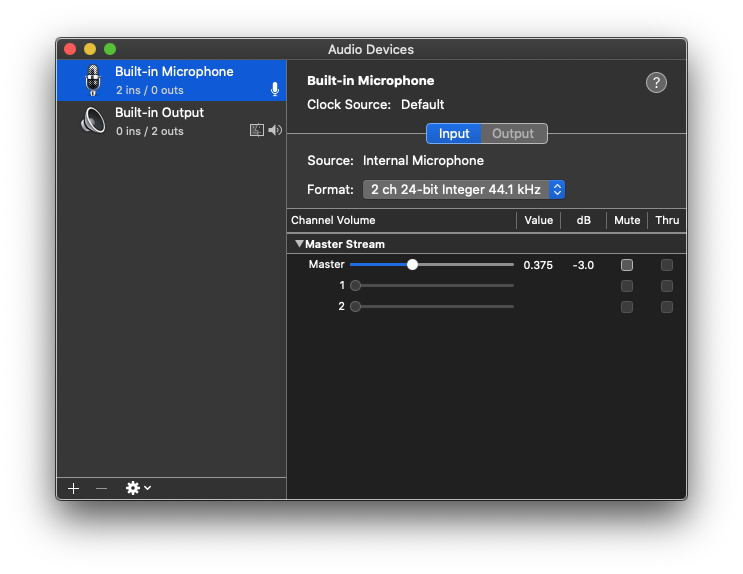
Task: Collapse the Master Stream disclosure triangle
Action: coord(299,244)
